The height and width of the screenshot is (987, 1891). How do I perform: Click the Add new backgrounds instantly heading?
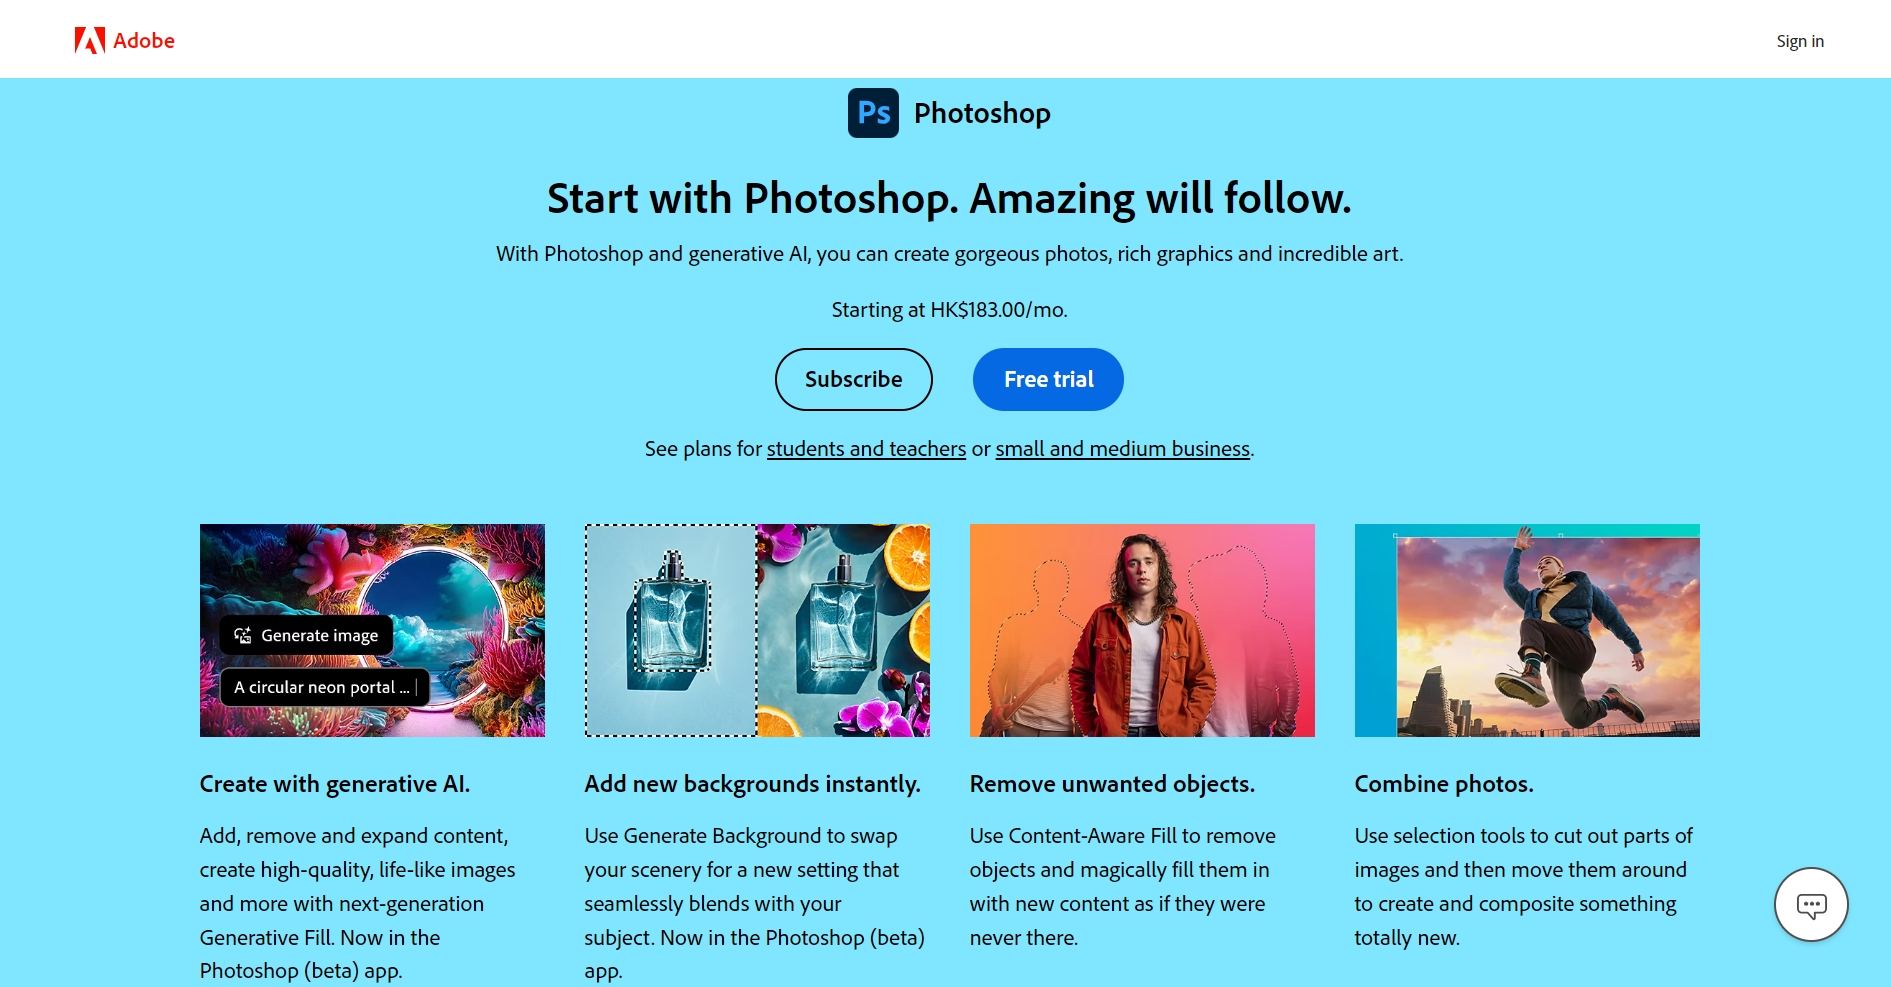click(752, 784)
